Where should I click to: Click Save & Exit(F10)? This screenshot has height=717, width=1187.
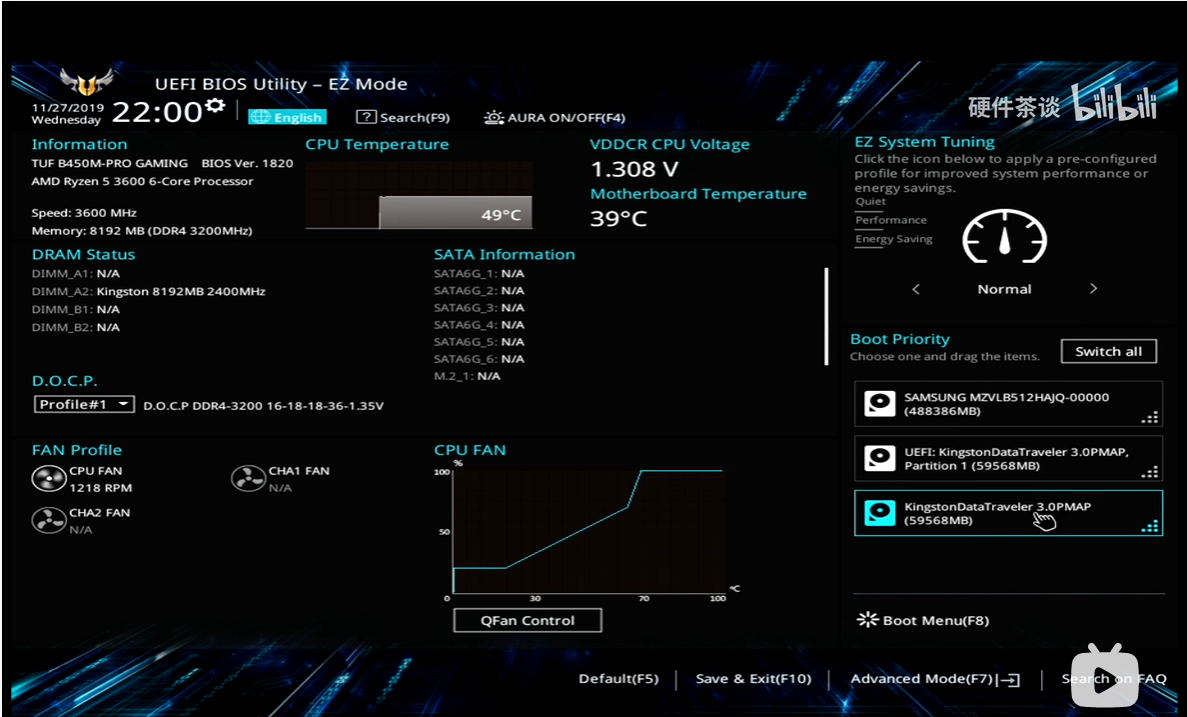[x=753, y=679]
